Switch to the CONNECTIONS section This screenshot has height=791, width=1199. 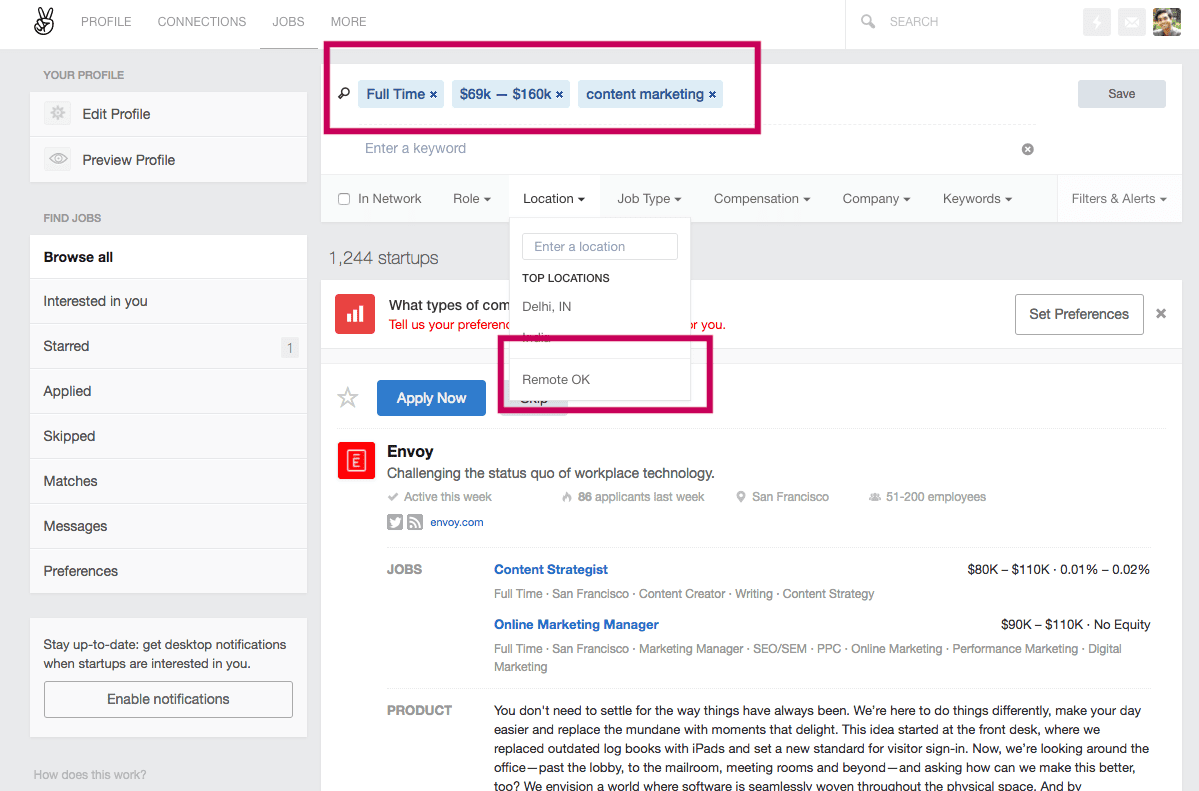201,21
